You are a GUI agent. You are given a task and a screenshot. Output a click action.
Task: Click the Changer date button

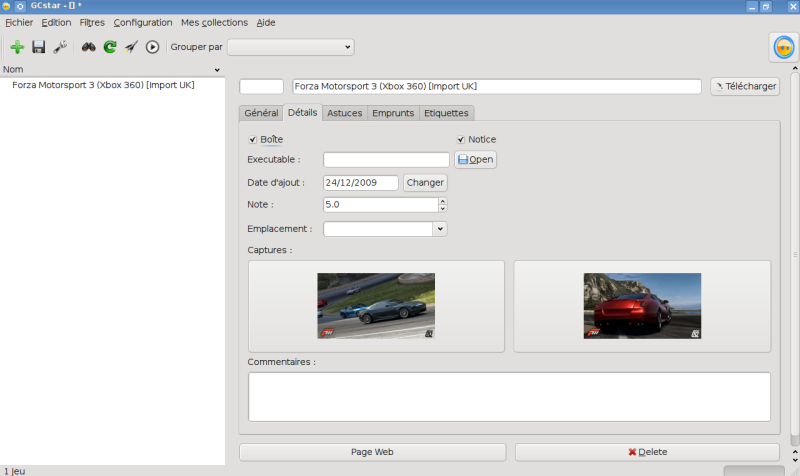point(425,183)
